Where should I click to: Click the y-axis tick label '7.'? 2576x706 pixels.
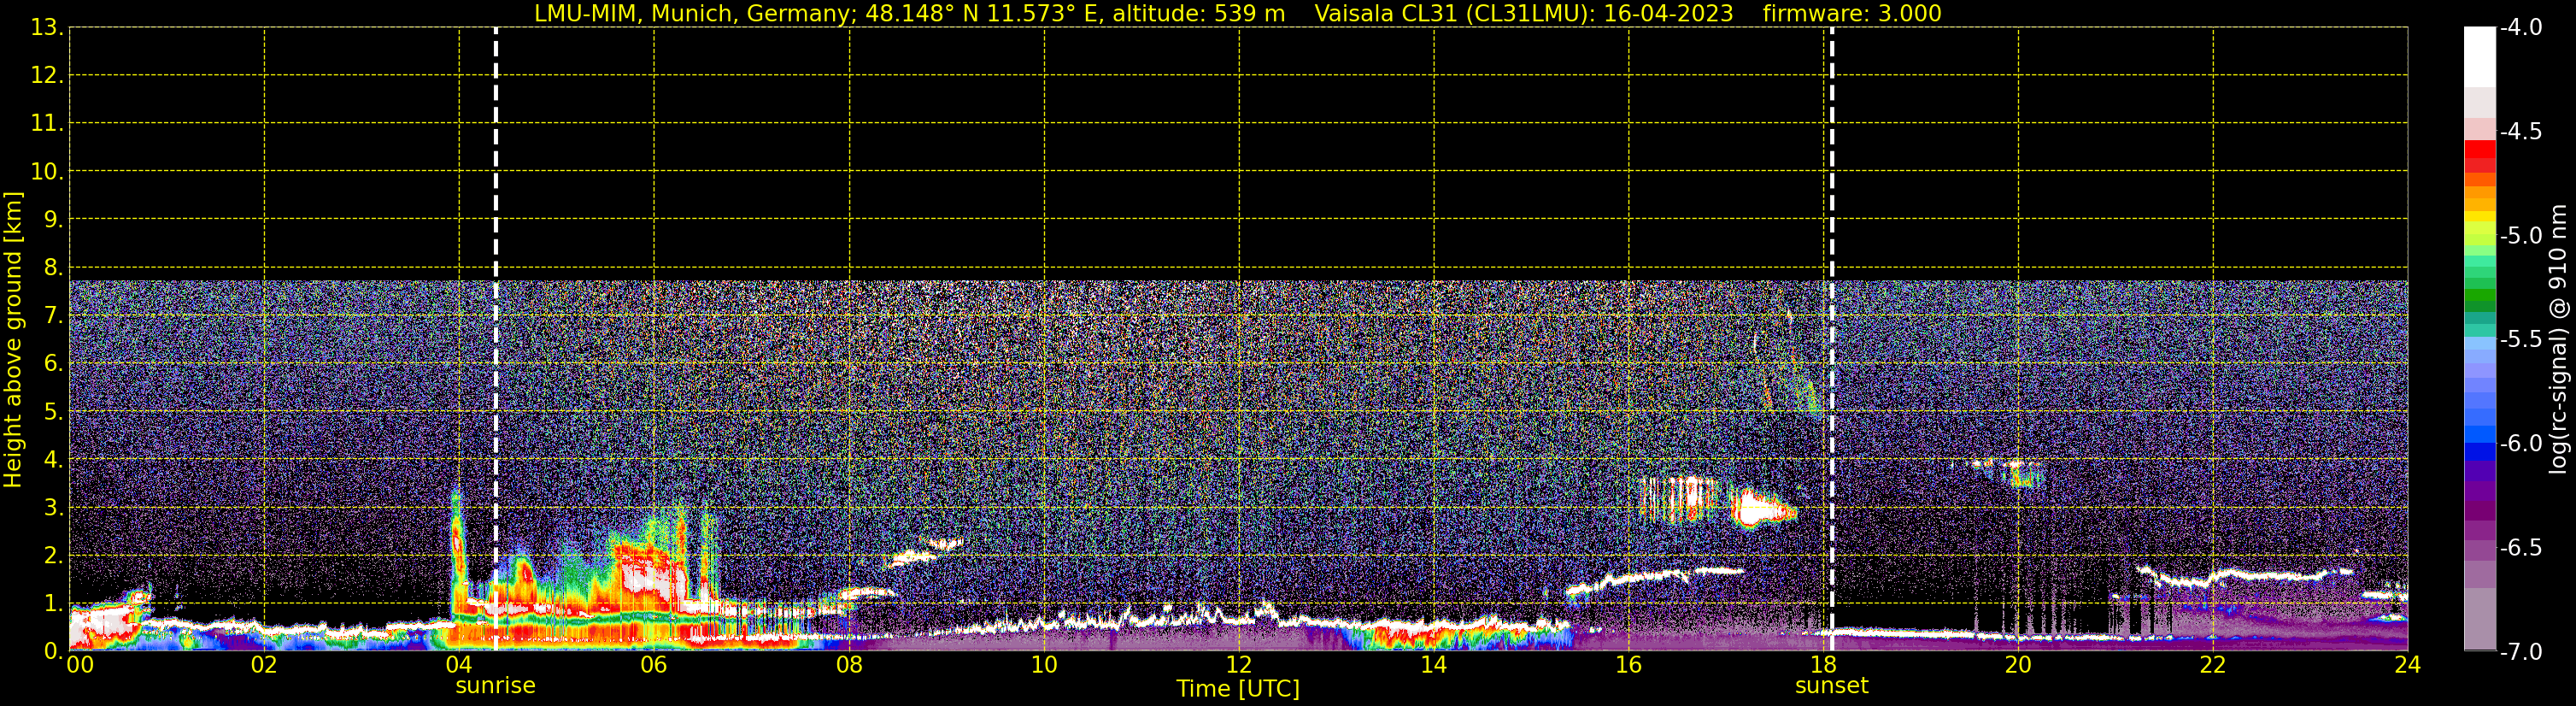coord(53,316)
